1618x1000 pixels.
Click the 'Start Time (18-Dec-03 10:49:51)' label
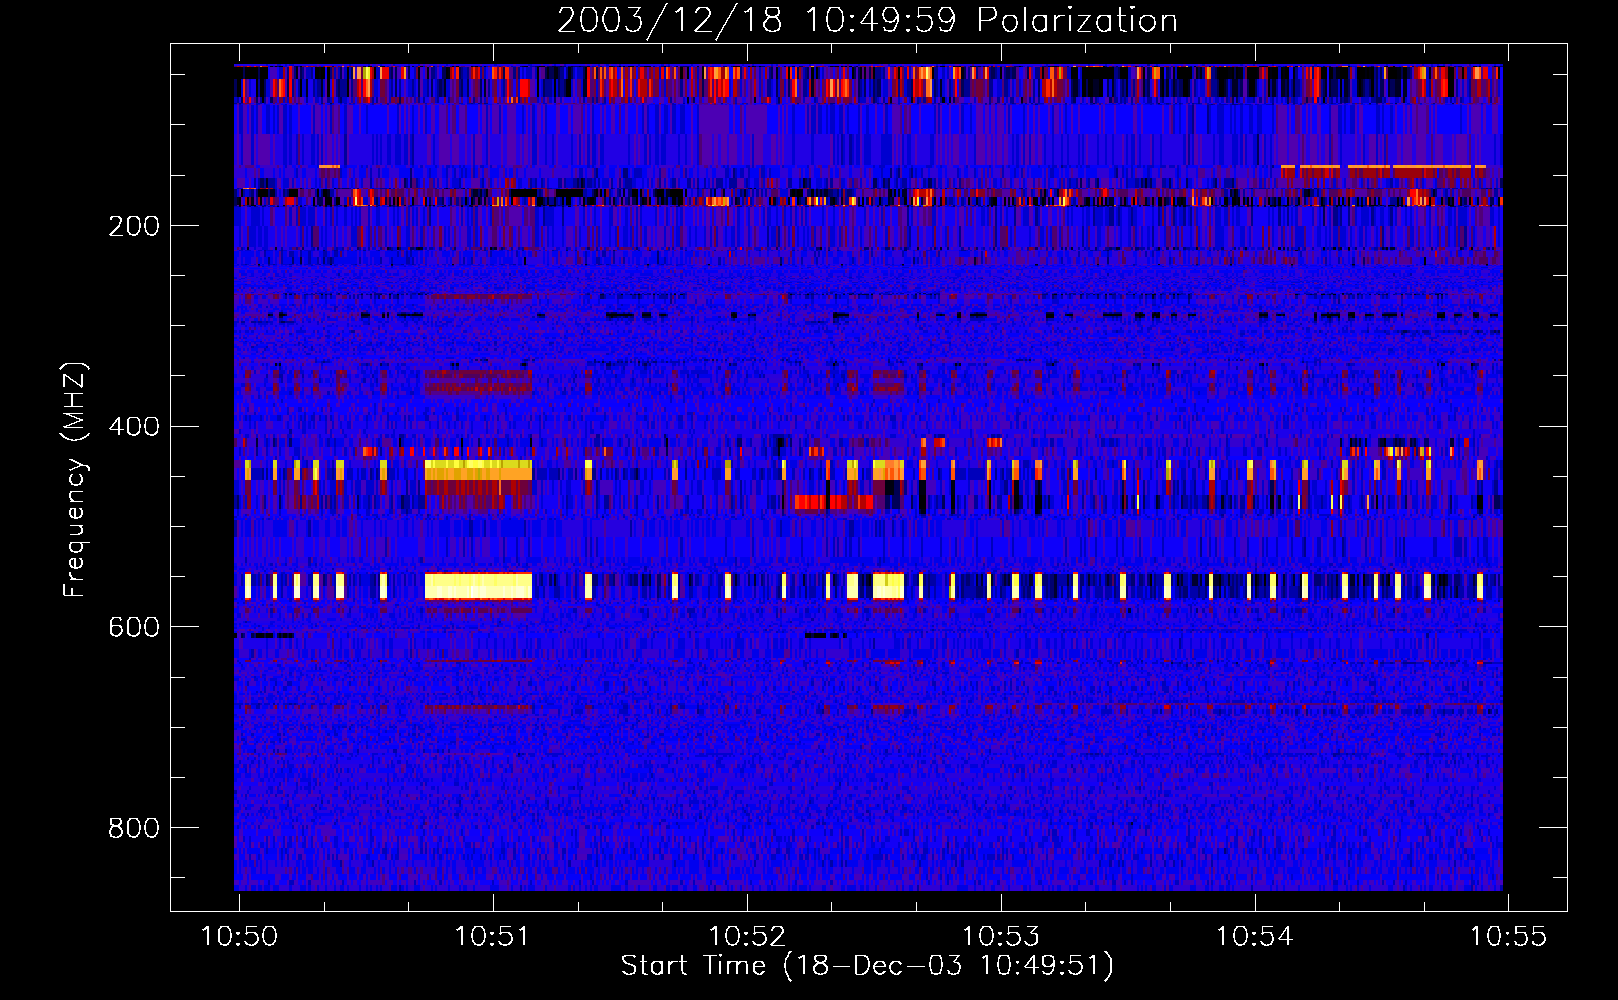click(x=867, y=966)
